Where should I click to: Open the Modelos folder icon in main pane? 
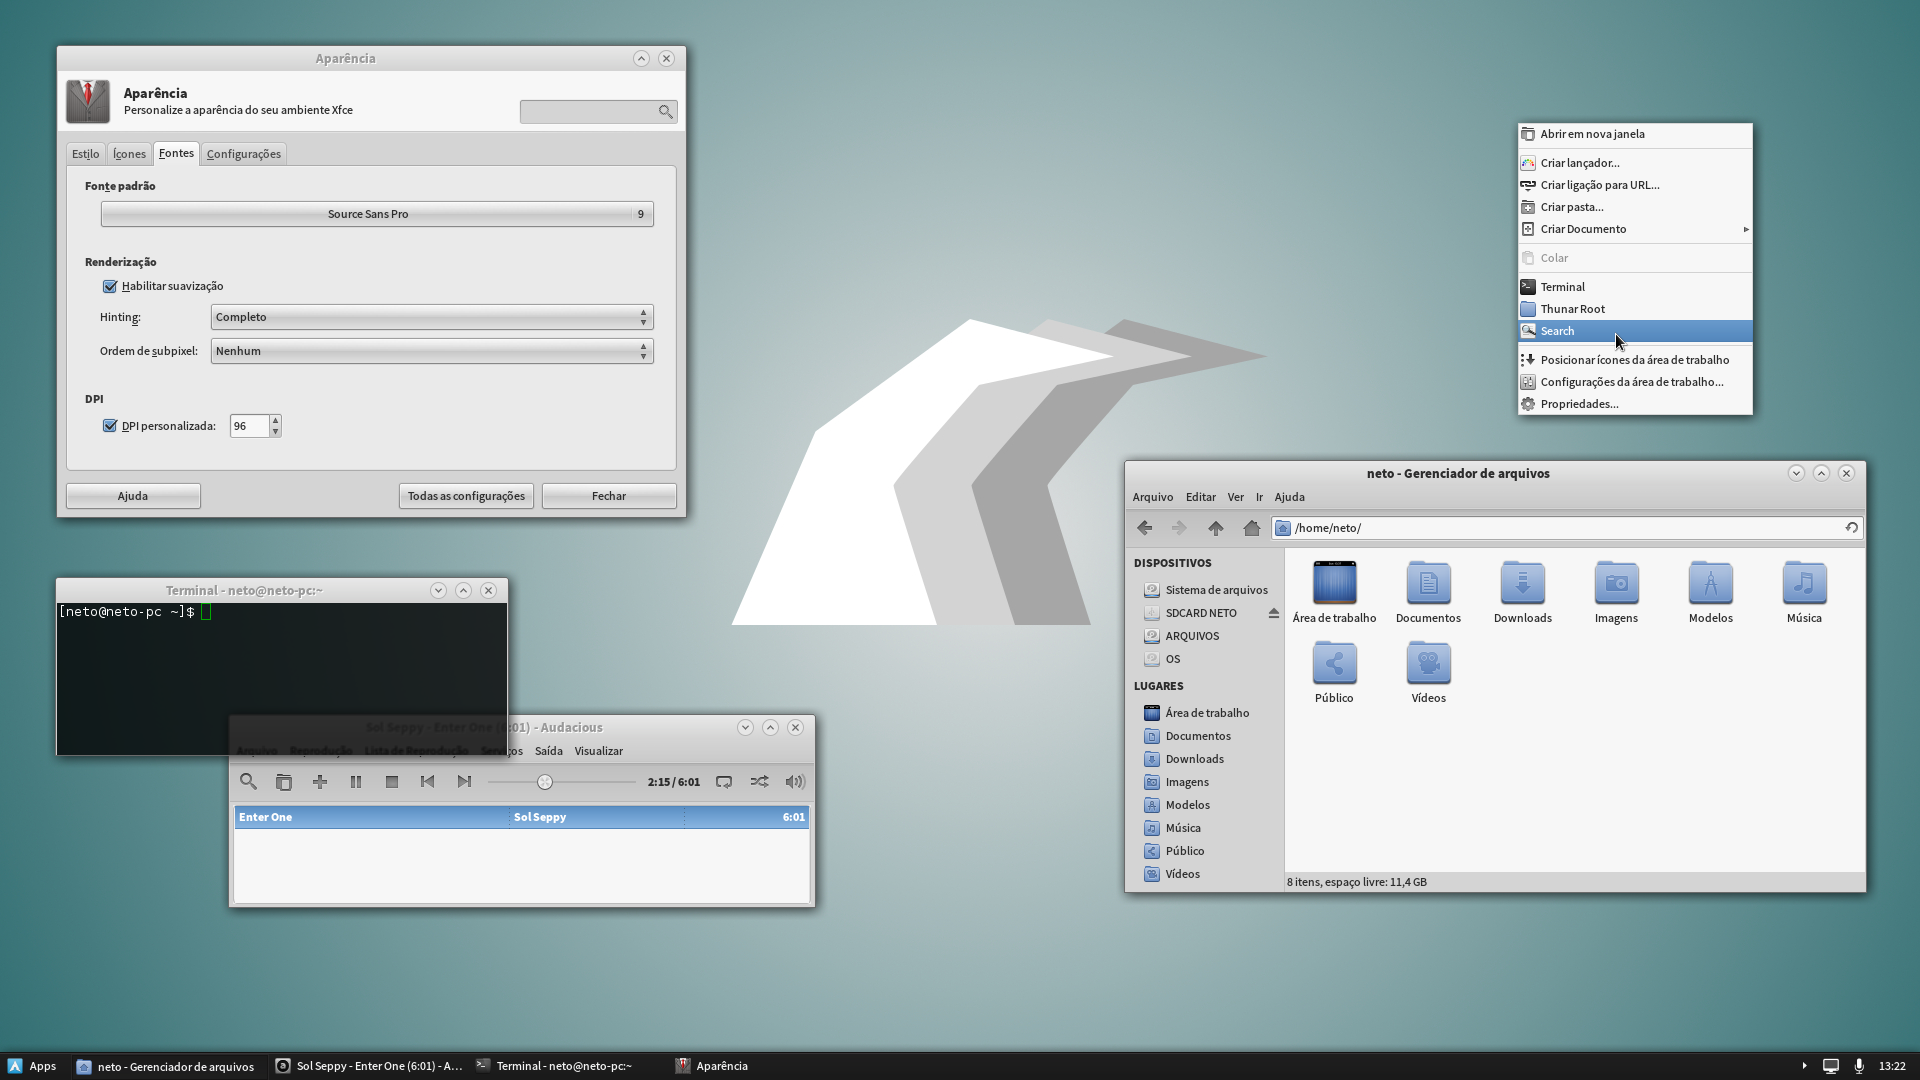tap(1711, 592)
